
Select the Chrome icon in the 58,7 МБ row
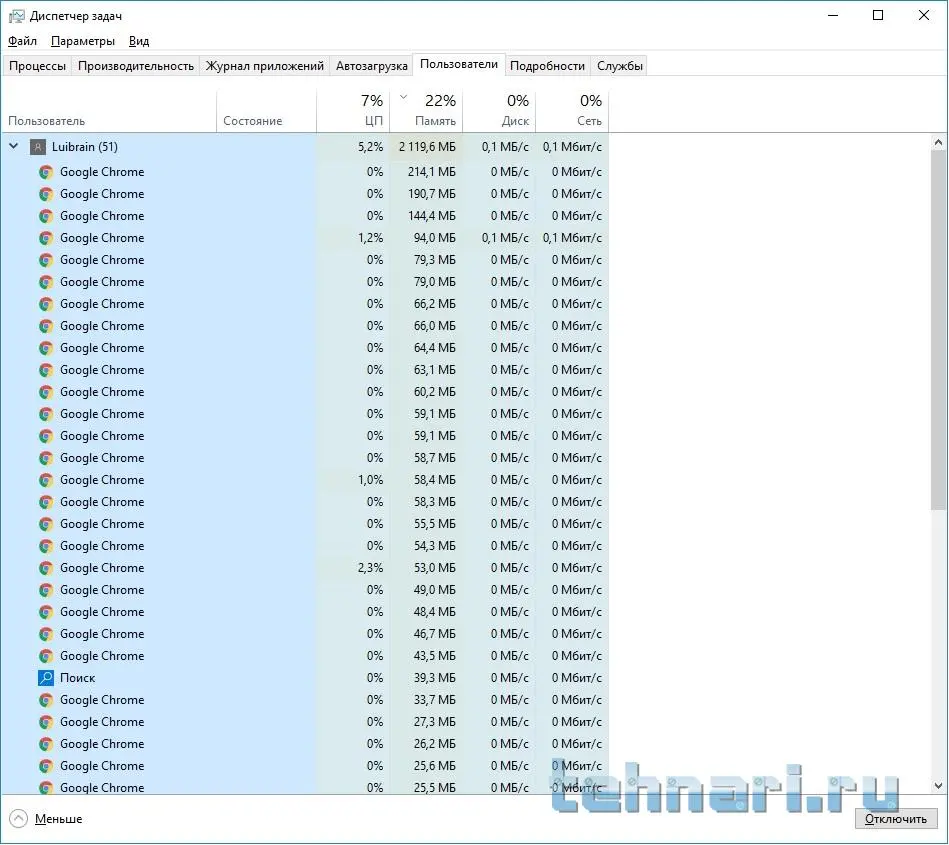tap(46, 458)
